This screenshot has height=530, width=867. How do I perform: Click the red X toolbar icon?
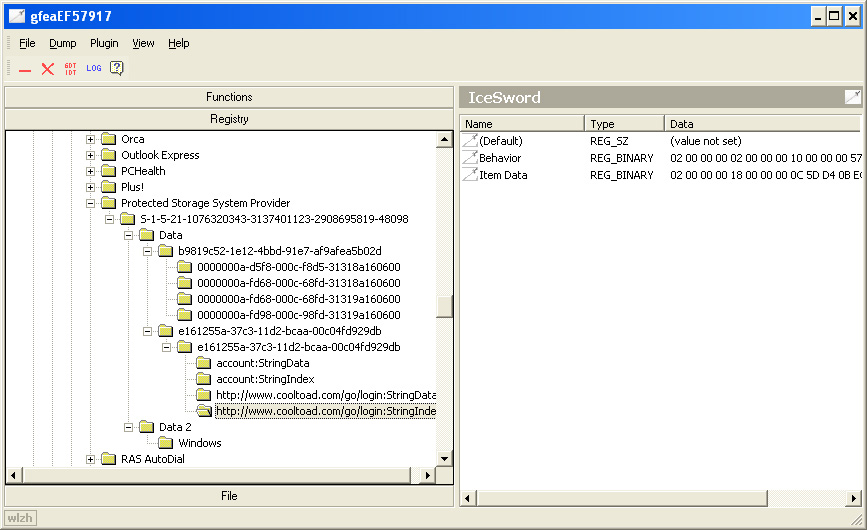48,69
